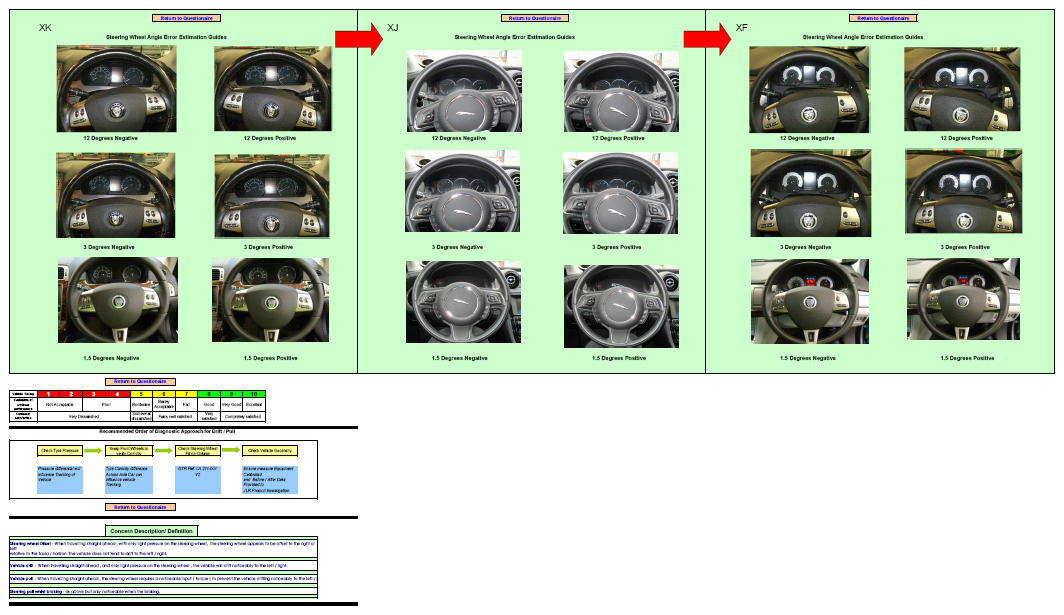Click the XK model label

point(45,28)
